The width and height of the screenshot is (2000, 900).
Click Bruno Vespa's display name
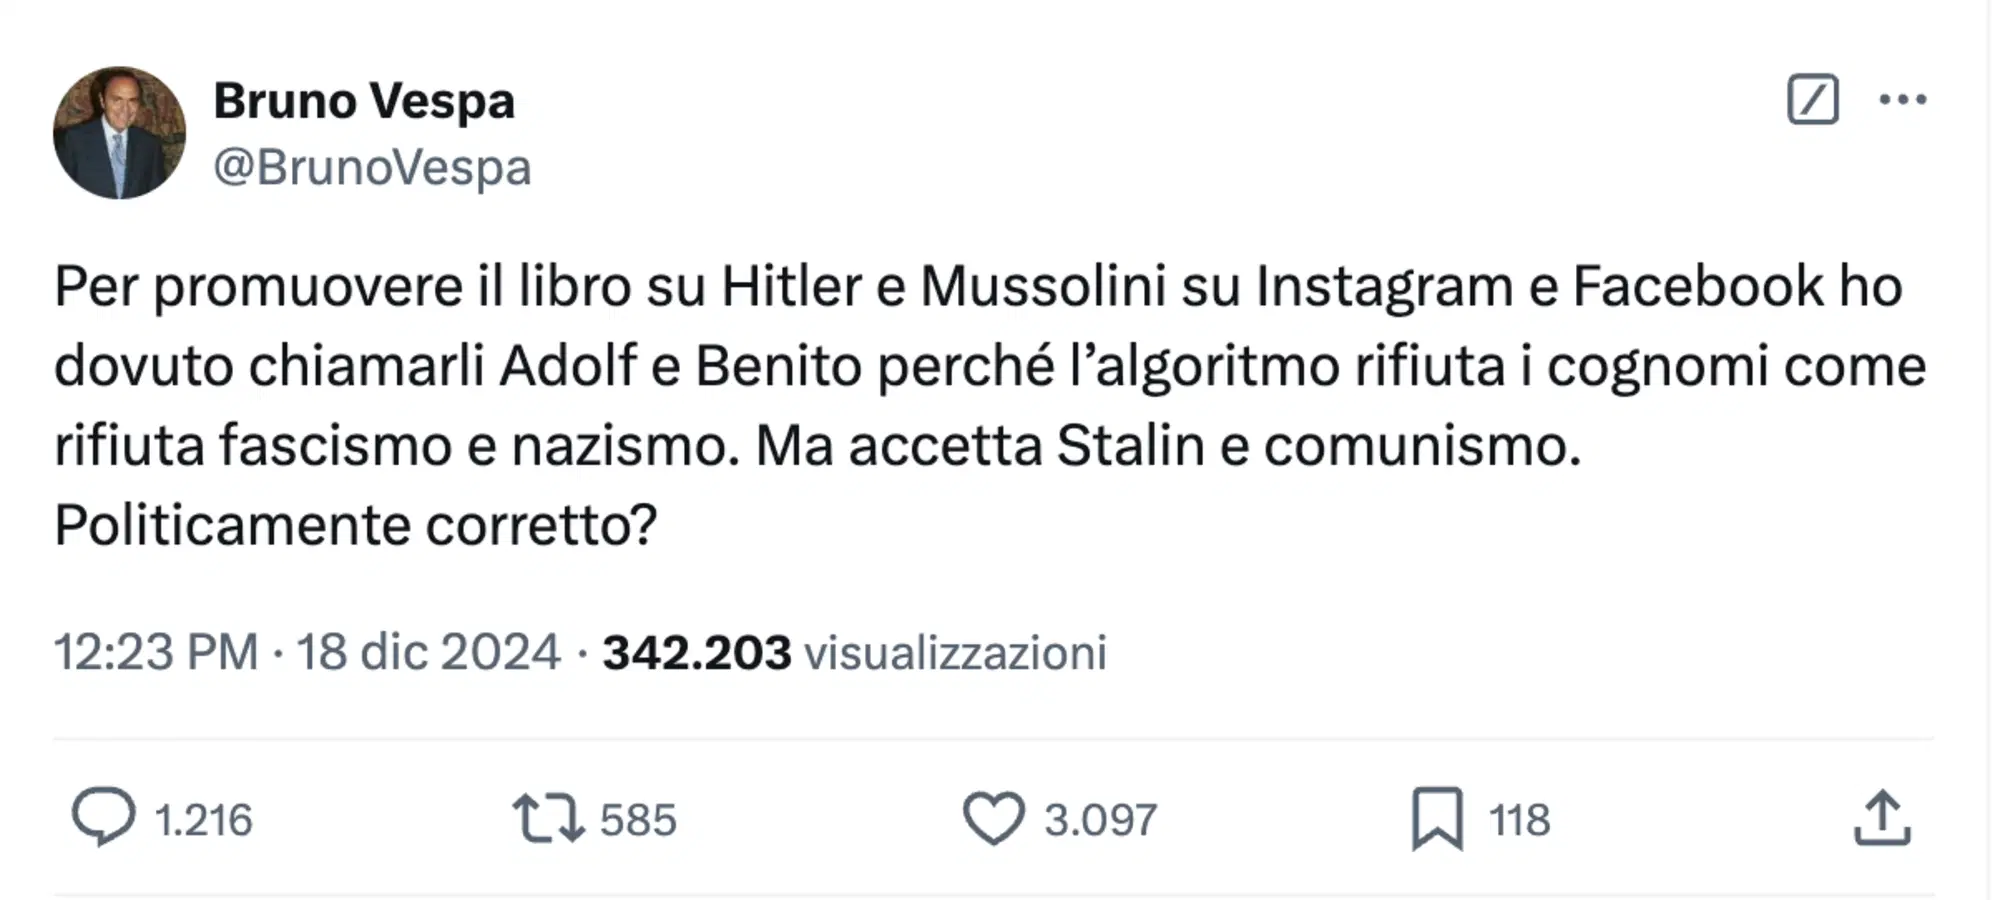(364, 99)
